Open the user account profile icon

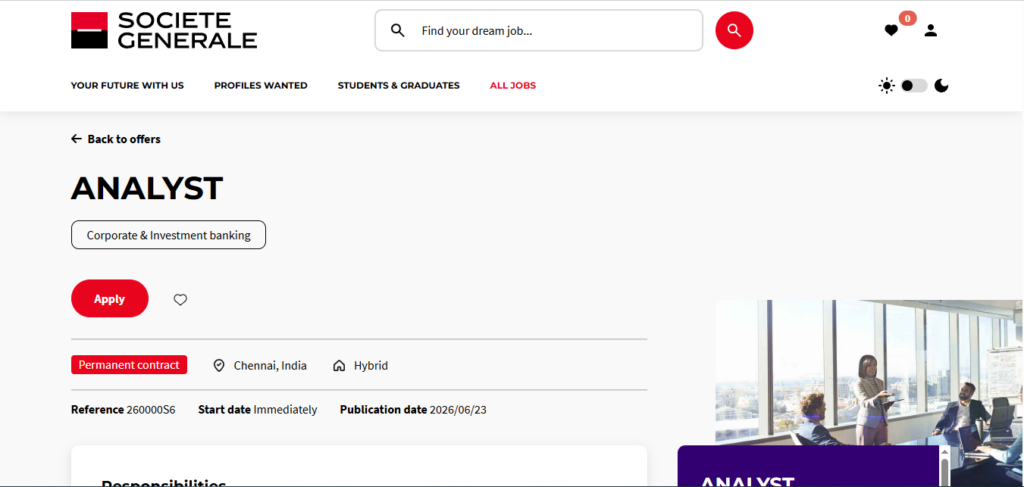(x=931, y=30)
